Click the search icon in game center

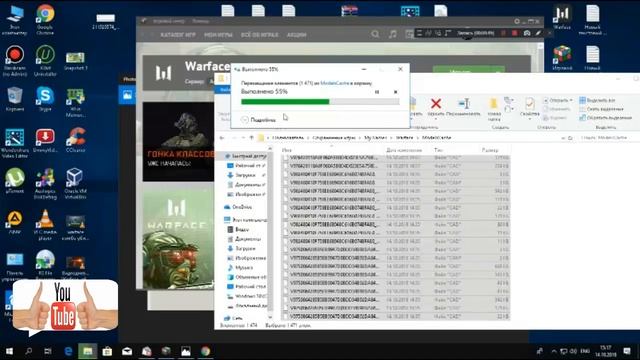point(375,35)
